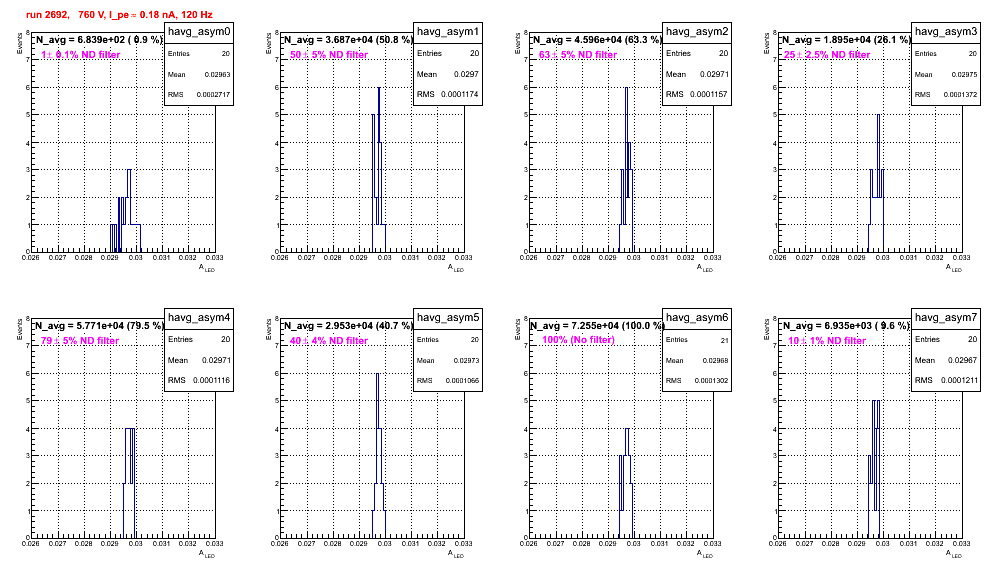Click the Entries value 20 in havg_asym0
Screen dimensions: 996x572
coord(225,54)
